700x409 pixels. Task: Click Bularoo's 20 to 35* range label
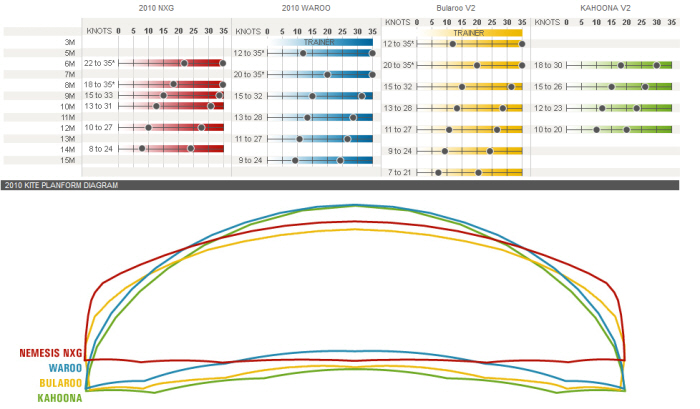(398, 65)
